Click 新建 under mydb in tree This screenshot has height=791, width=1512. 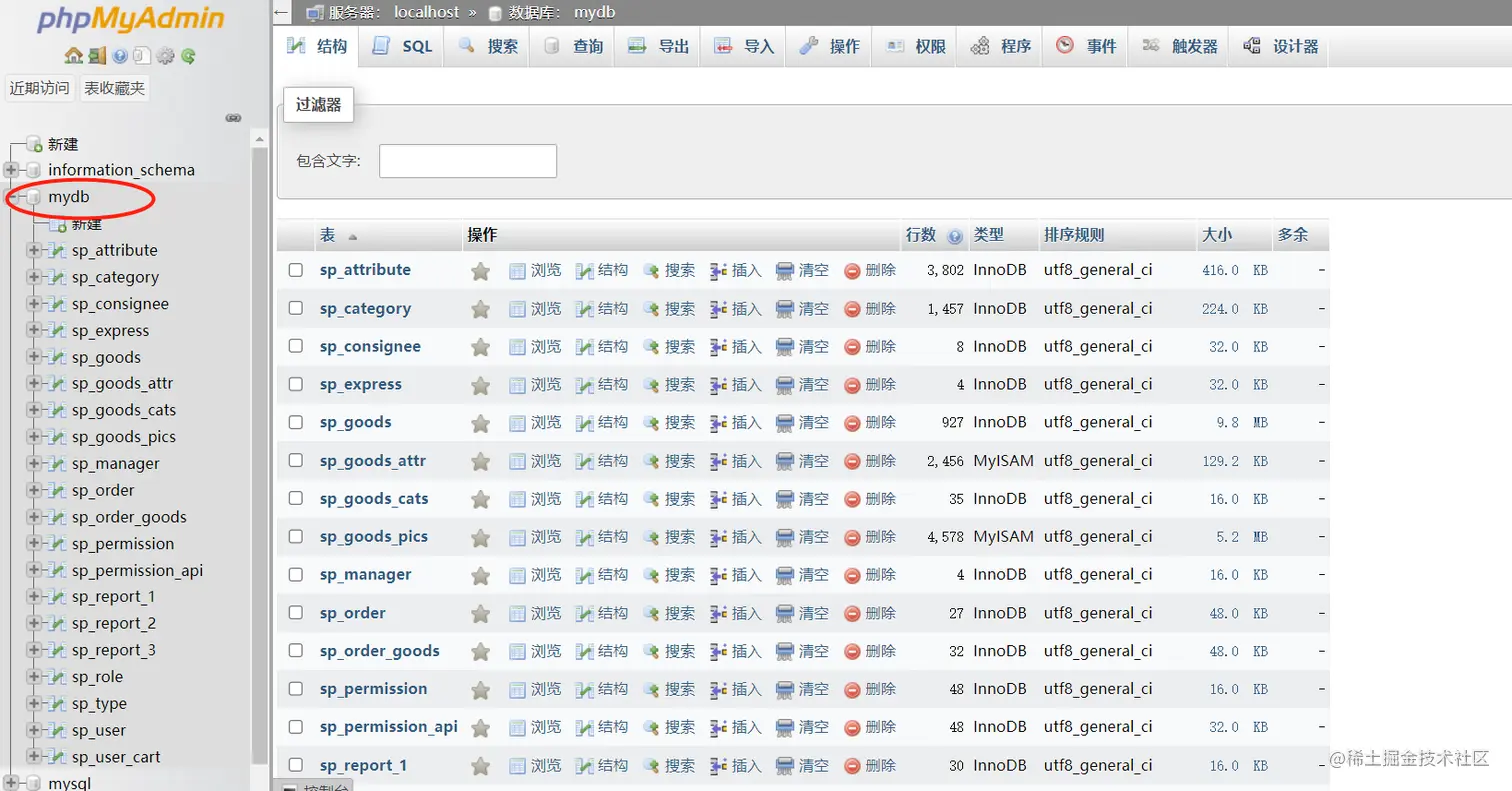[x=86, y=224]
